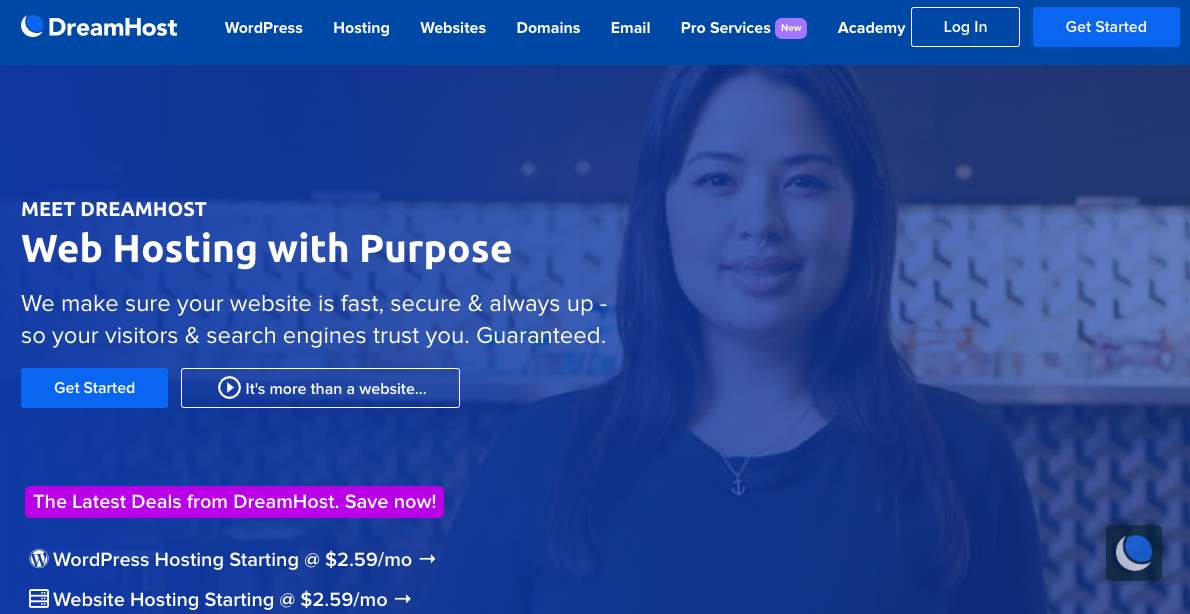This screenshot has width=1190, height=614.
Task: Click the server stack hosting icon
Action: coord(39,599)
